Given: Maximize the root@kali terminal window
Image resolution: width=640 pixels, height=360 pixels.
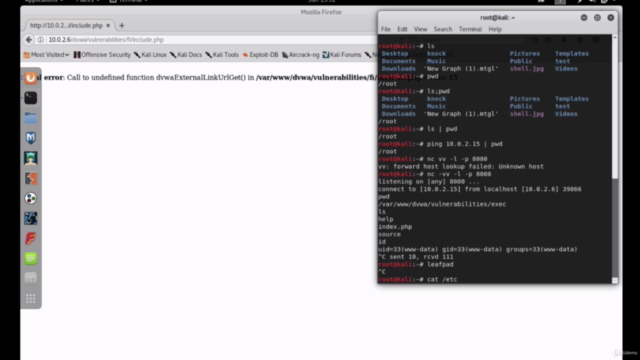Looking at the screenshot, I should point(597,18).
